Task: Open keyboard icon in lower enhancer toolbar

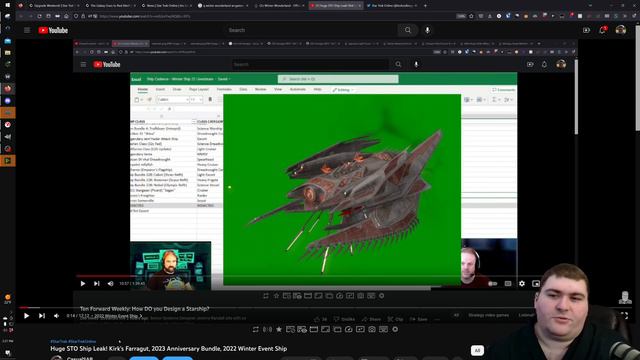Action: (x=383, y=329)
